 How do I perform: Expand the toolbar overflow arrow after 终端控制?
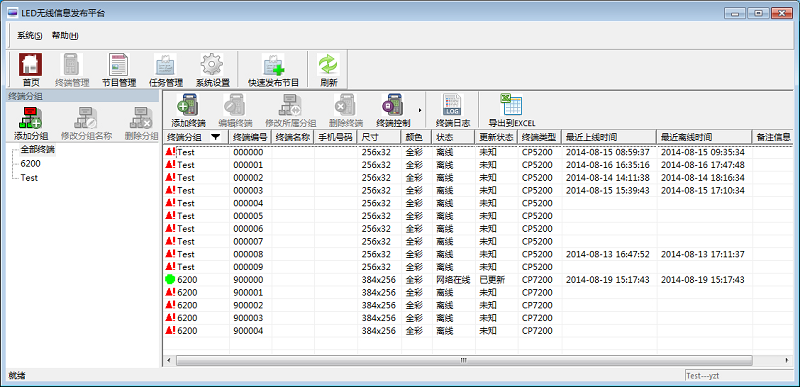(420, 110)
